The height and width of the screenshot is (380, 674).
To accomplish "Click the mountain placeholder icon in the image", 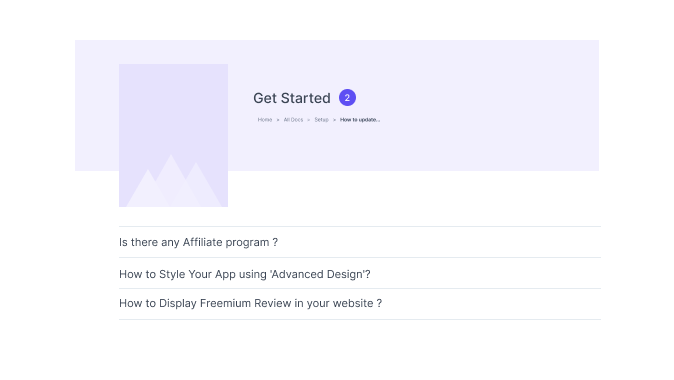I will click(x=174, y=181).
